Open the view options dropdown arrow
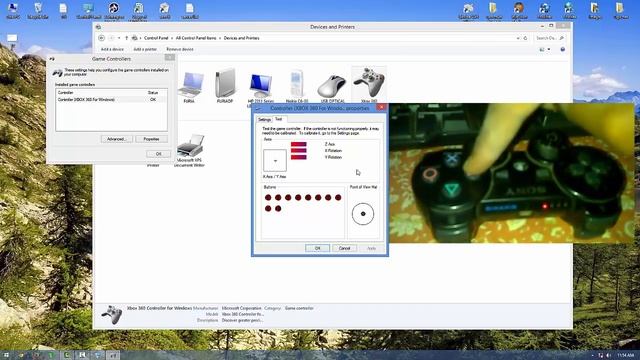Viewport: 640px width, 360px height. [549, 49]
